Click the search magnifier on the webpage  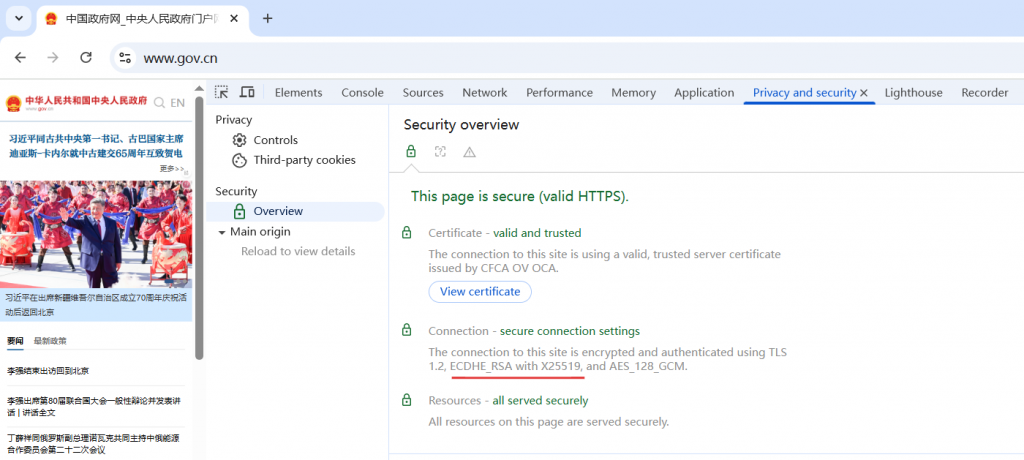158,102
